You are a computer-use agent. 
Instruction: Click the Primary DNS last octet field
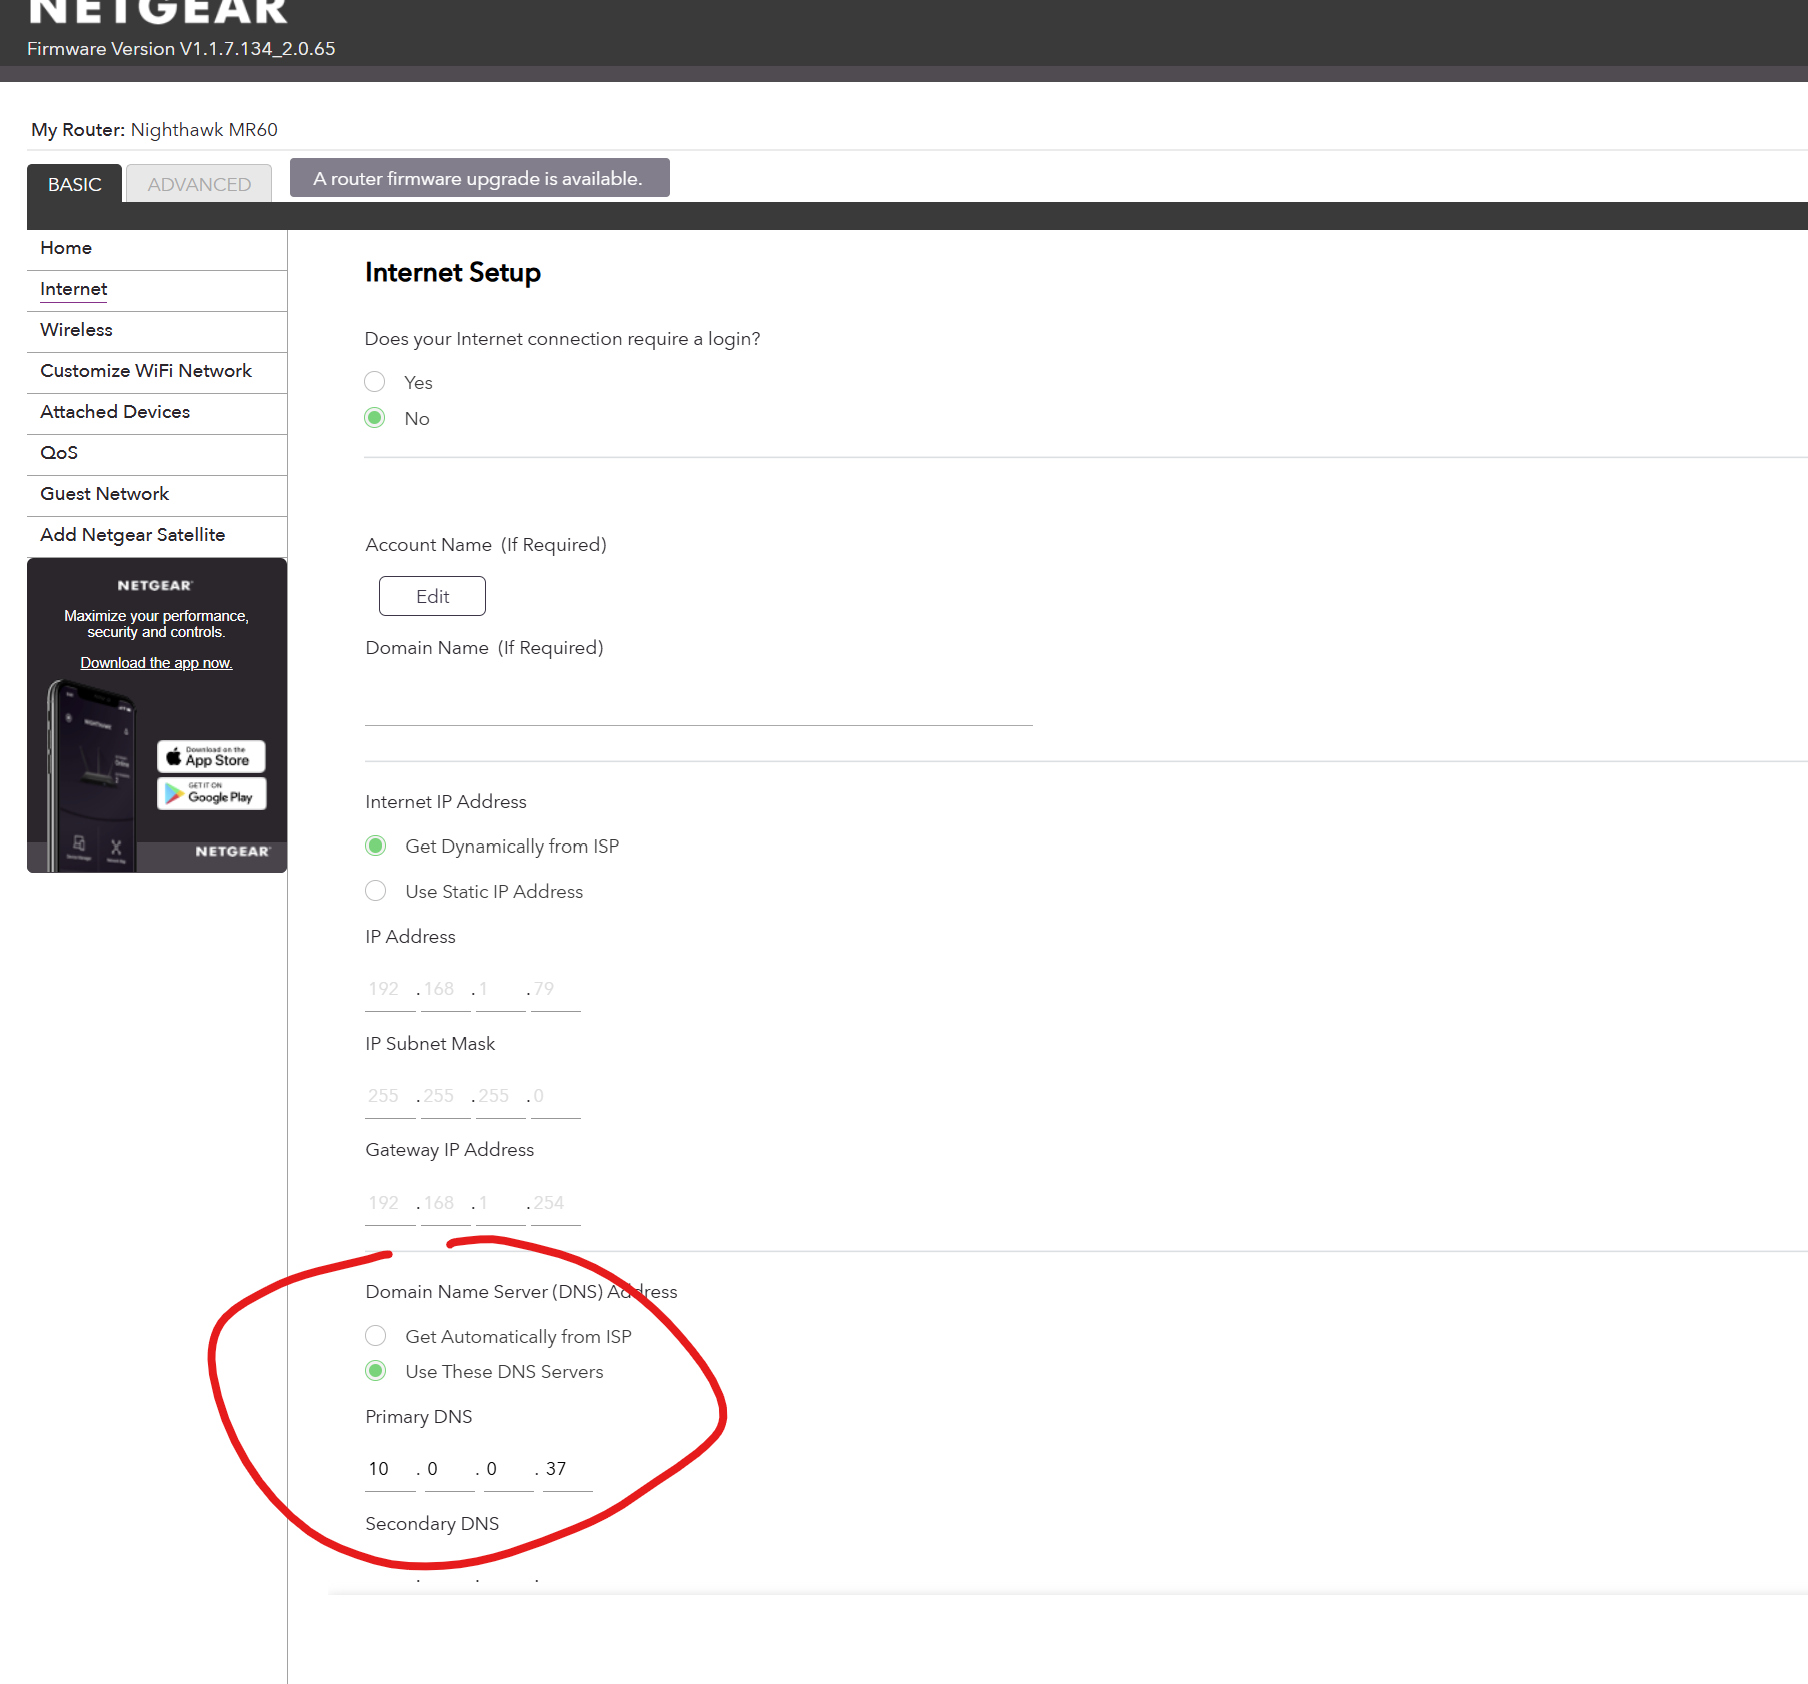[566, 1469]
